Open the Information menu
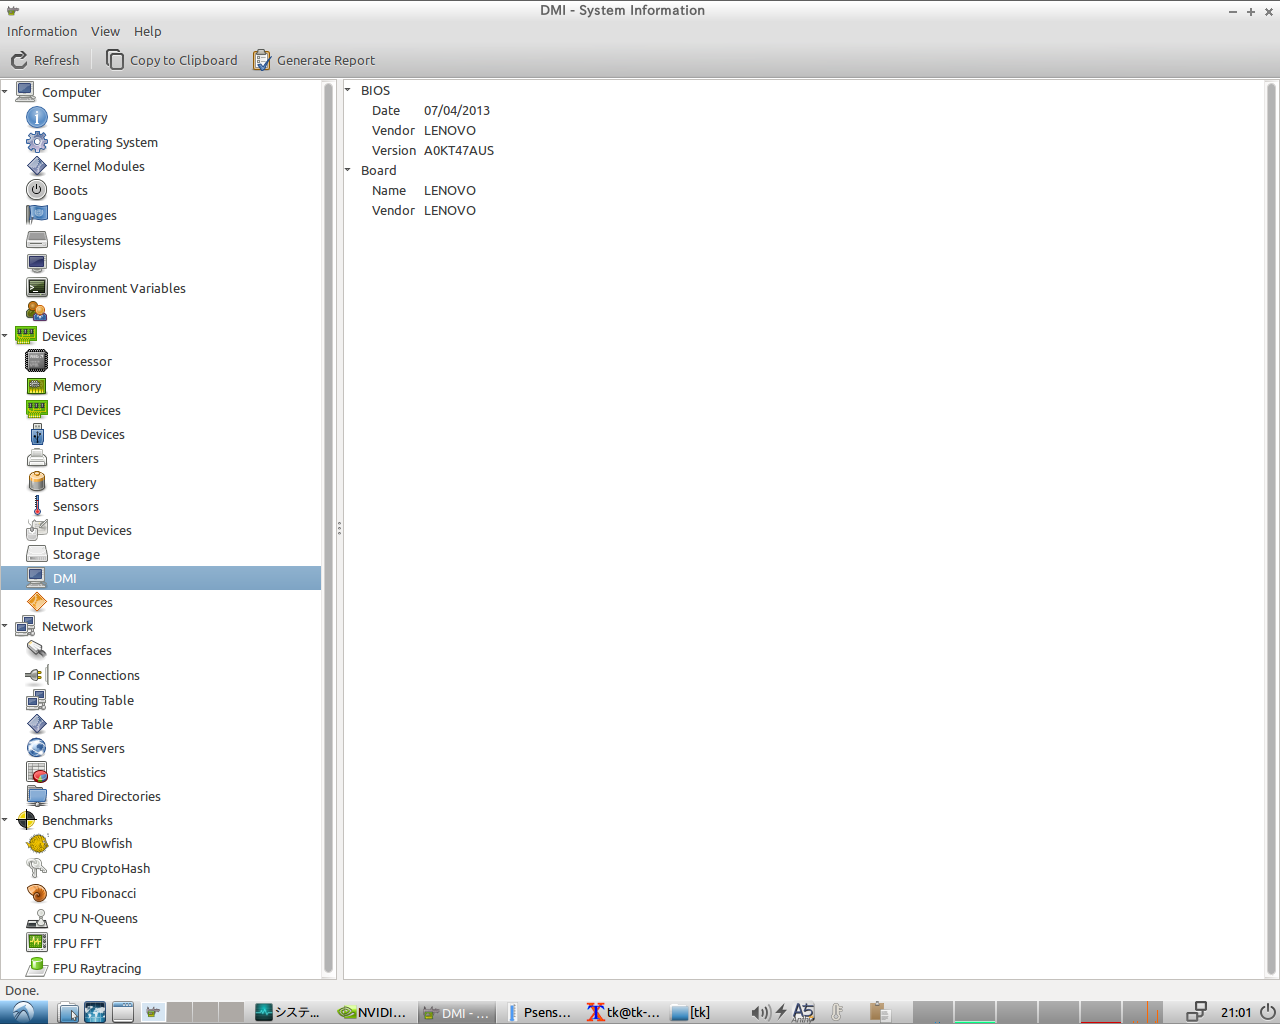Screen dimensions: 1280x1024 (x=42, y=31)
